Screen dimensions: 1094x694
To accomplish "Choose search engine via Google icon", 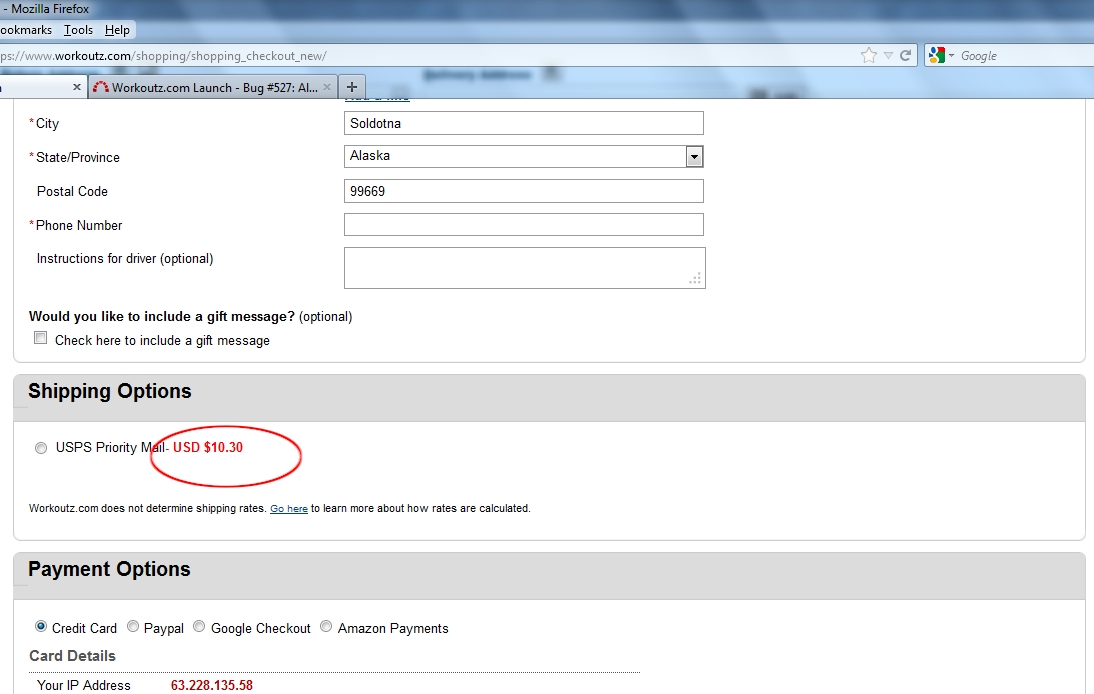I will coord(937,55).
